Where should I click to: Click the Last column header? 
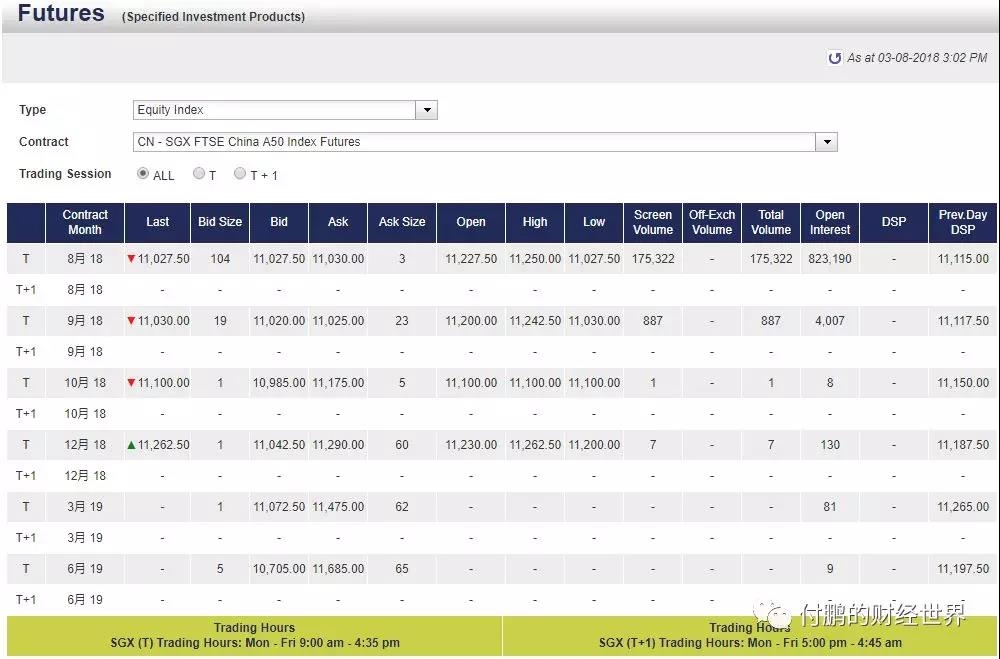[157, 222]
